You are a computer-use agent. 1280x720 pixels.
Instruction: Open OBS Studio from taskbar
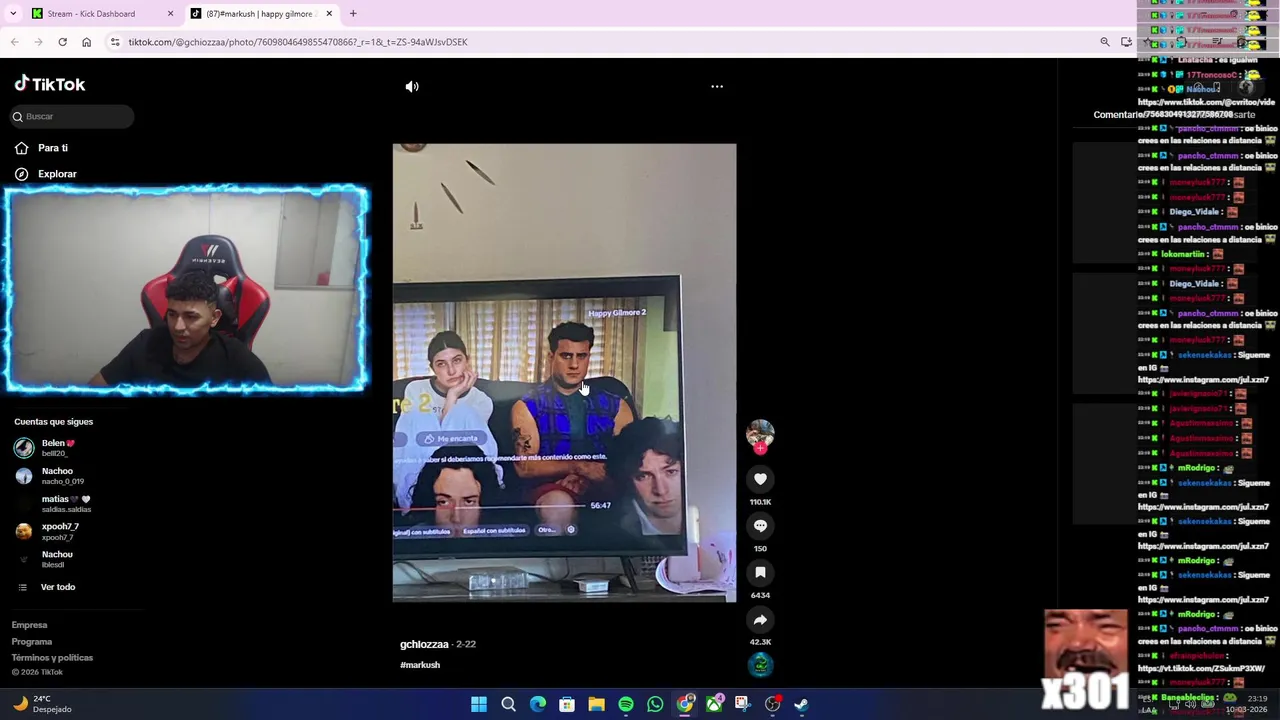tap(772, 704)
